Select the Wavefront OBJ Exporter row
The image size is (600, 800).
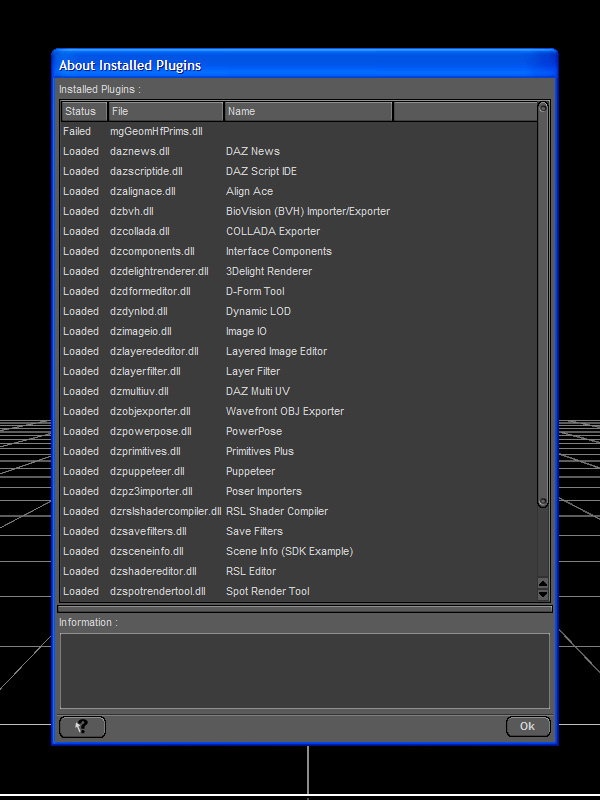299,411
